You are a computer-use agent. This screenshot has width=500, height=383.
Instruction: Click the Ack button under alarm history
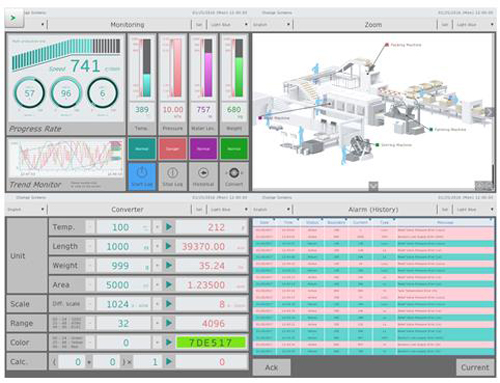click(x=271, y=367)
